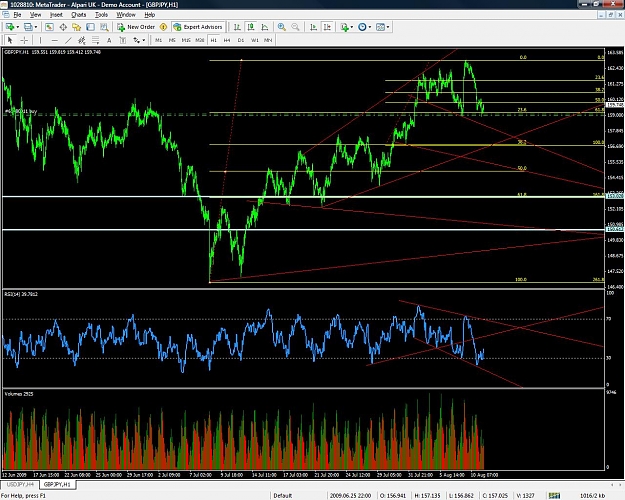Image resolution: width=625 pixels, height=500 pixels.
Task: Switch to the USDJPY,H4 chart tab
Action: coord(20,484)
